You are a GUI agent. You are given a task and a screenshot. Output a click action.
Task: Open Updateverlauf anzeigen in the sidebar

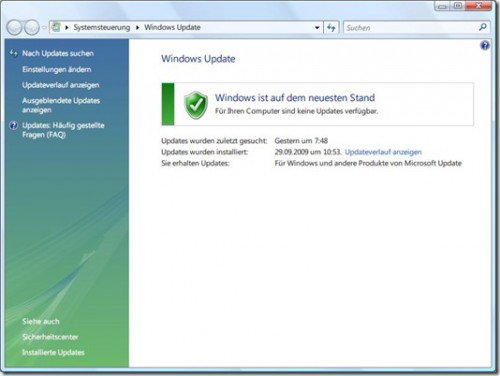[61, 85]
